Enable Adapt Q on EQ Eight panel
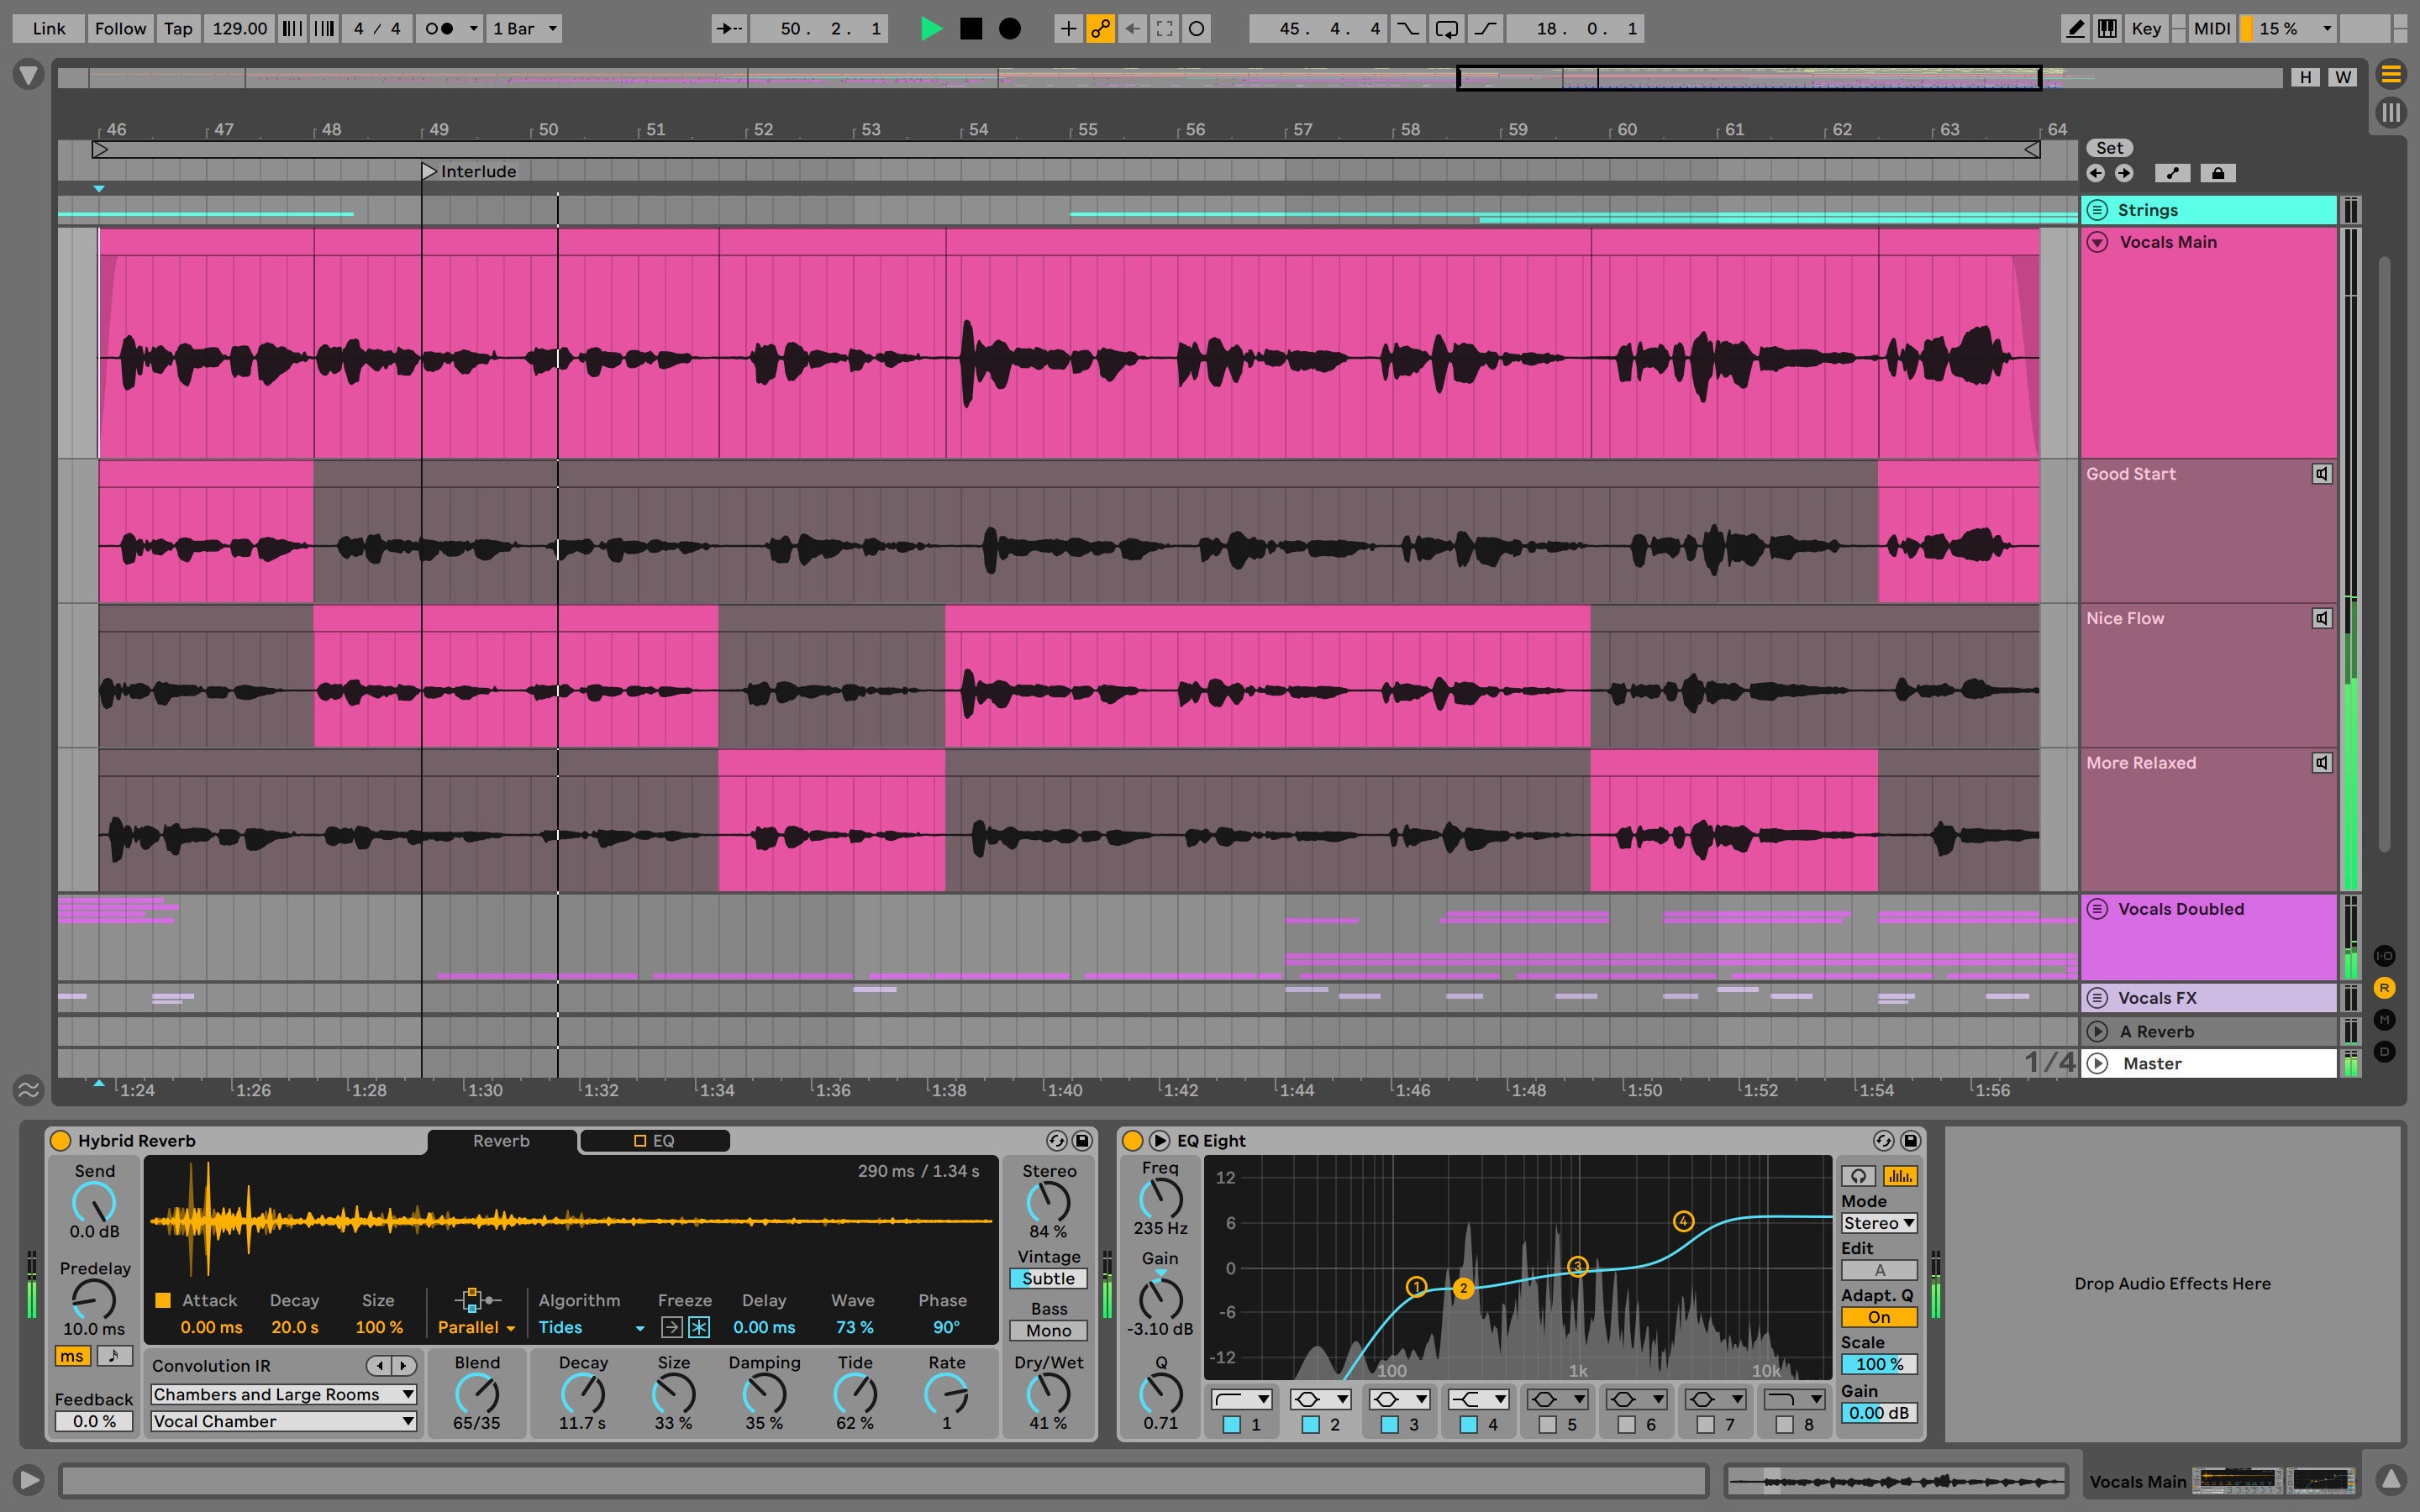Image resolution: width=2420 pixels, height=1512 pixels. pyautogui.click(x=1878, y=1317)
